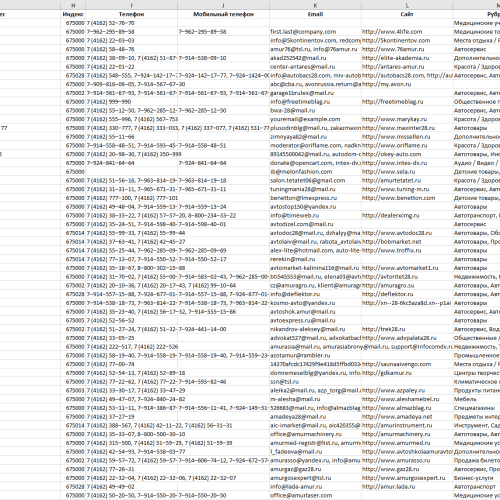
Task: Select email cell 'bwa-28@mail.ru'
Action: pos(315,110)
